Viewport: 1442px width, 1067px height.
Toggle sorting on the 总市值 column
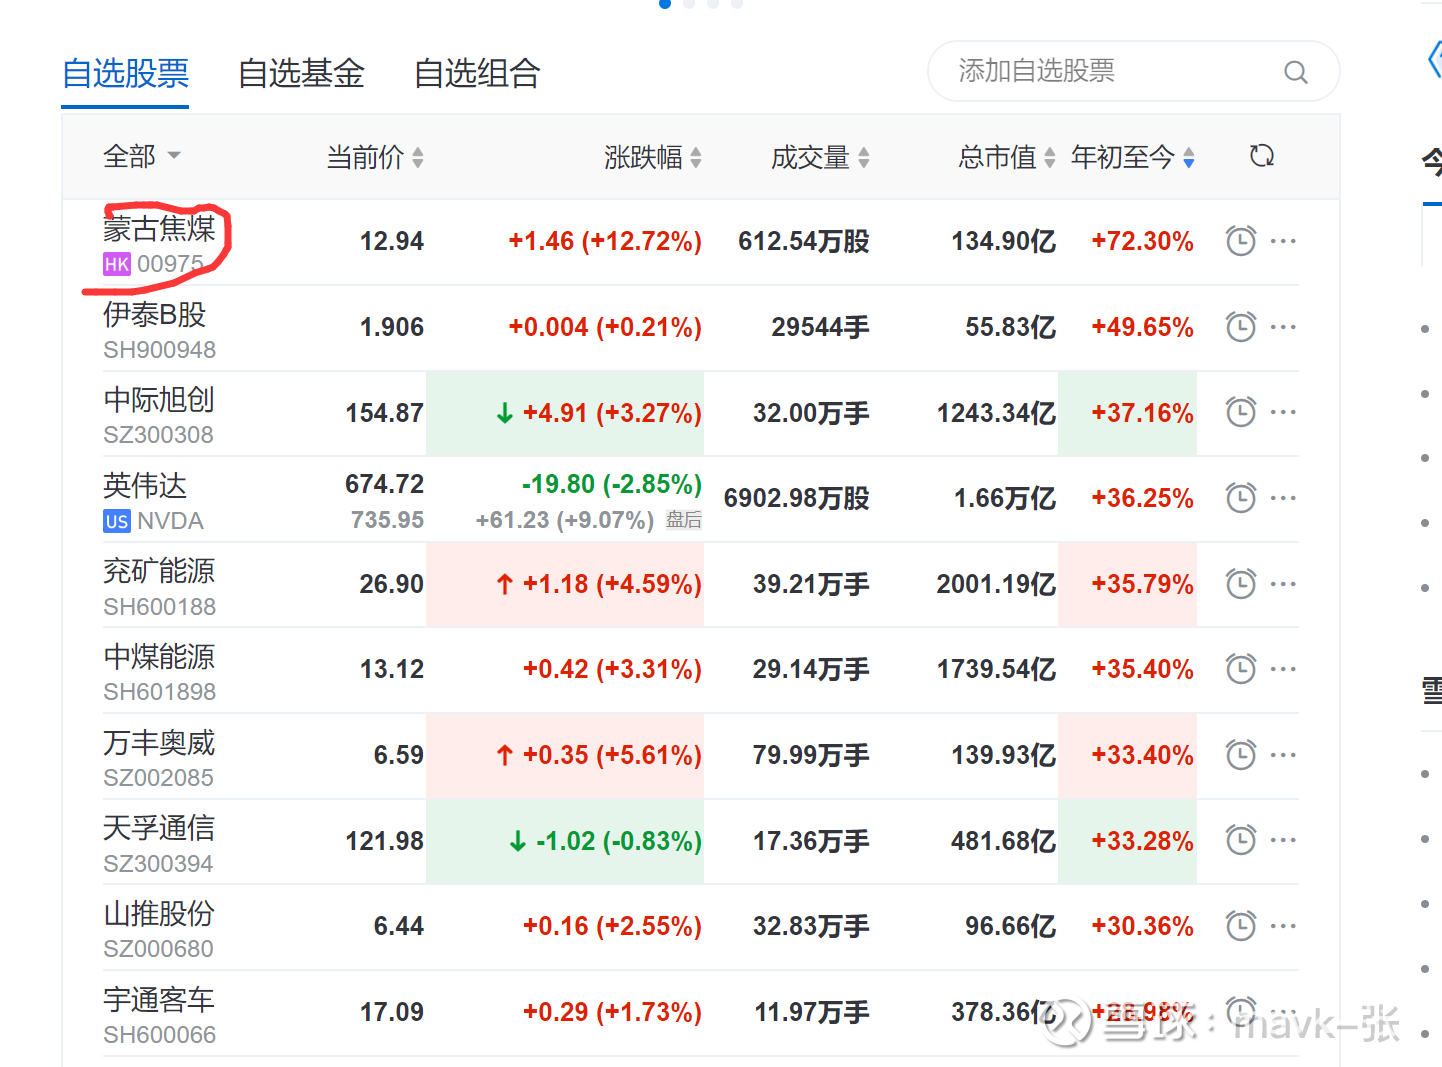coord(1048,157)
